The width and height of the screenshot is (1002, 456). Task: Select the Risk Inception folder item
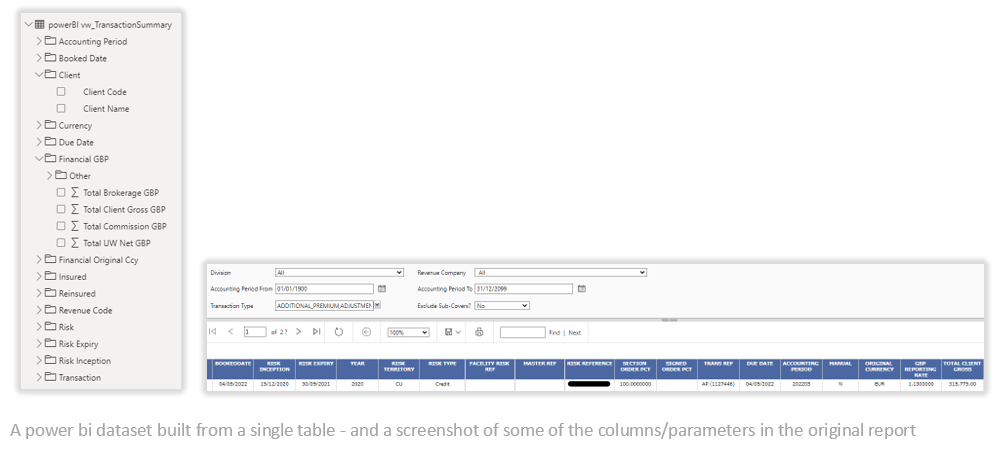[84, 361]
